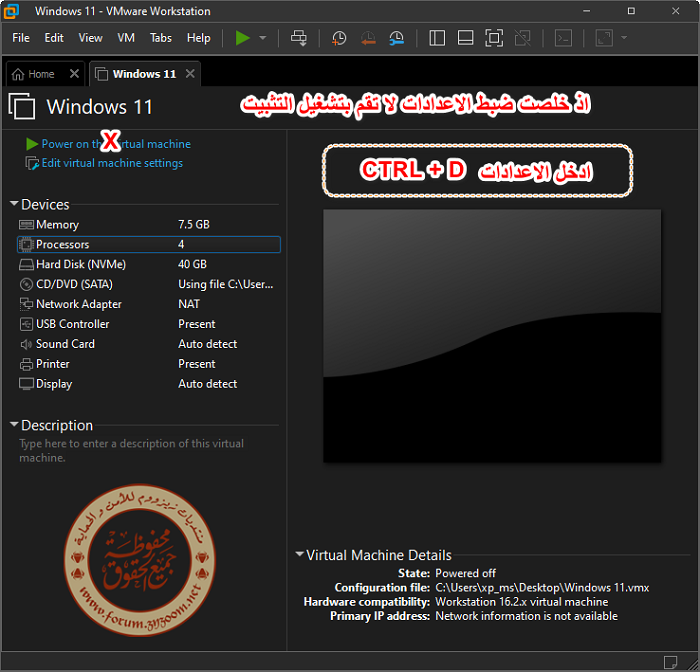The image size is (700, 672).
Task: Click the CD/DVD disc icon
Action: click(26, 284)
